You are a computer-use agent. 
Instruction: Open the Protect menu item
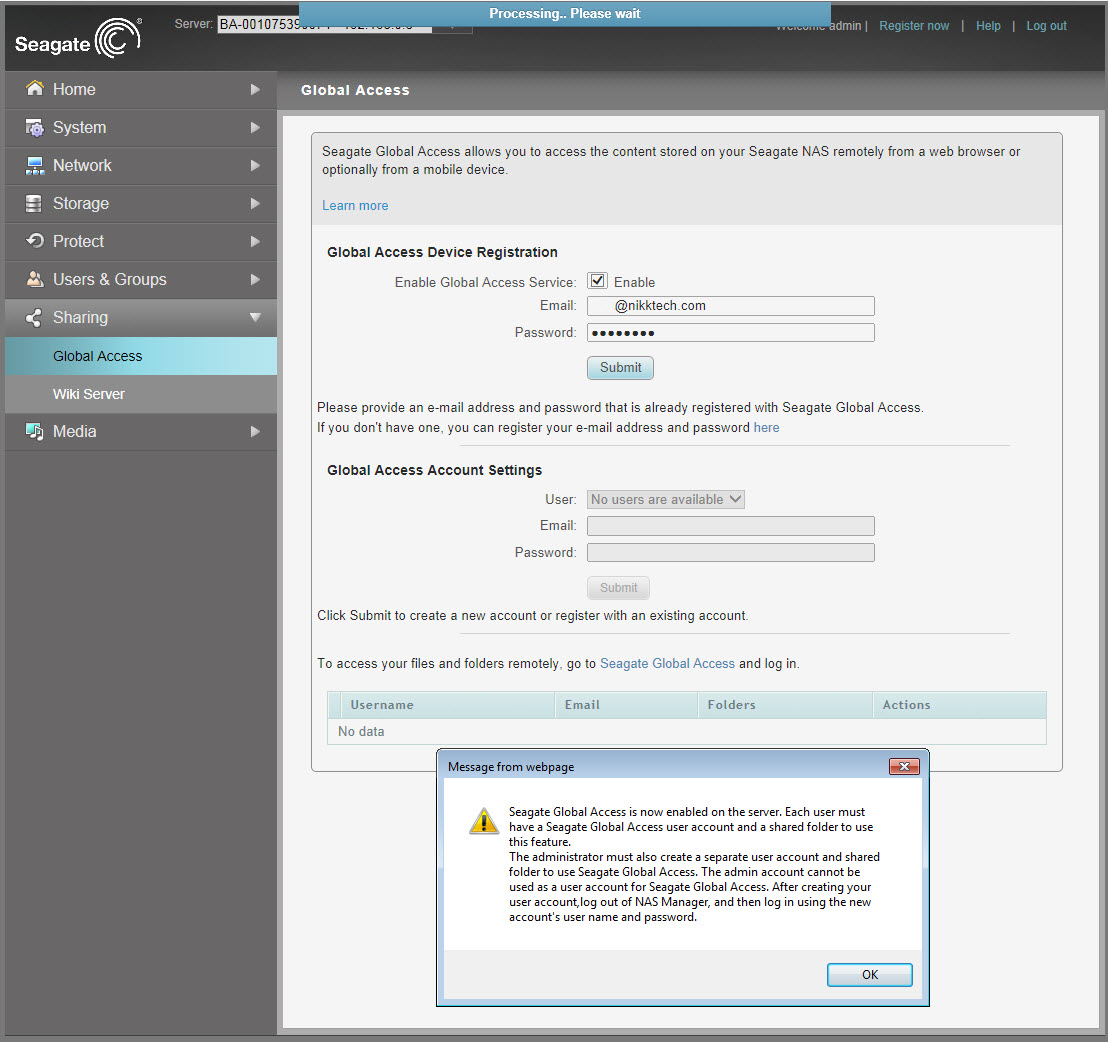tap(141, 242)
